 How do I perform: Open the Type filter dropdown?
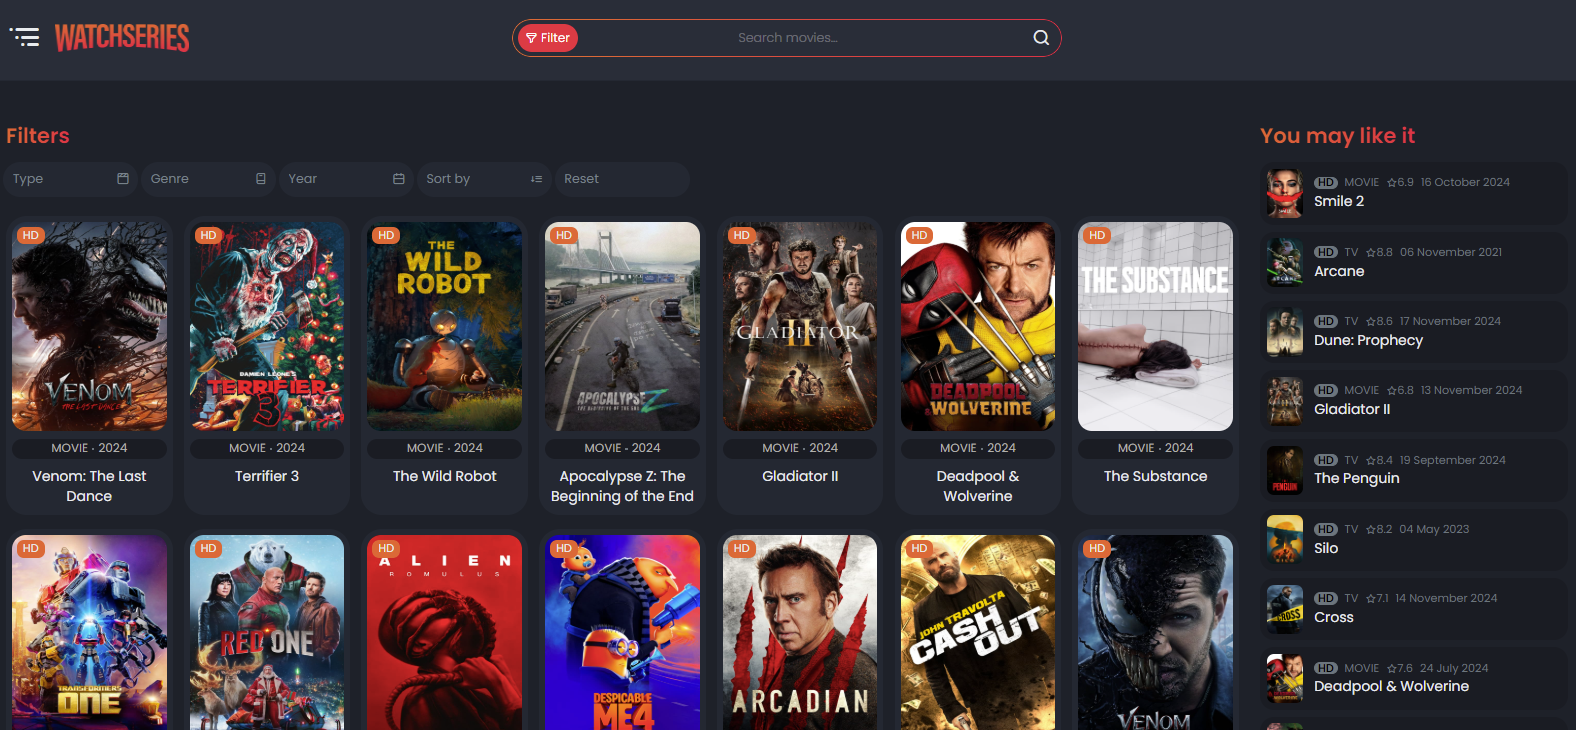coord(70,179)
